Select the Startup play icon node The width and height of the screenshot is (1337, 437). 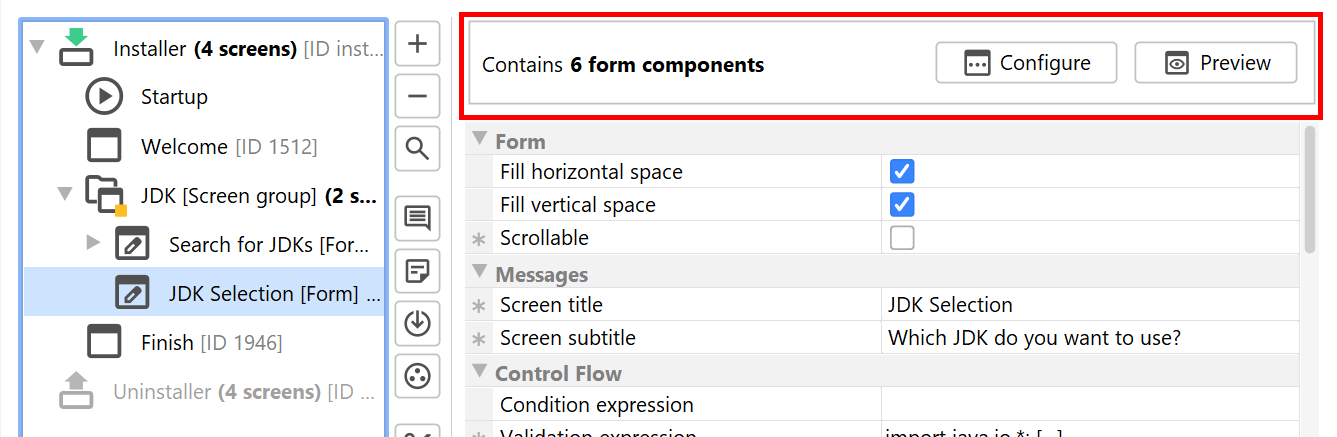(104, 97)
